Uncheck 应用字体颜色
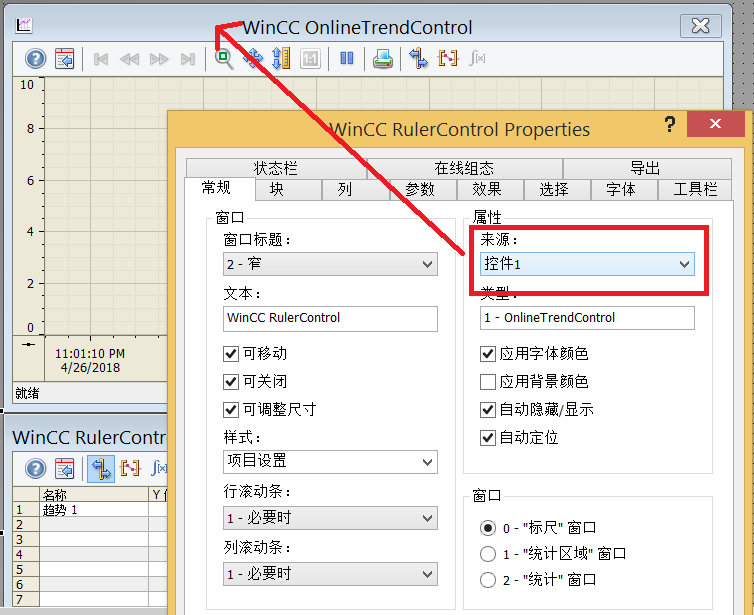This screenshot has width=754, height=615. click(488, 354)
